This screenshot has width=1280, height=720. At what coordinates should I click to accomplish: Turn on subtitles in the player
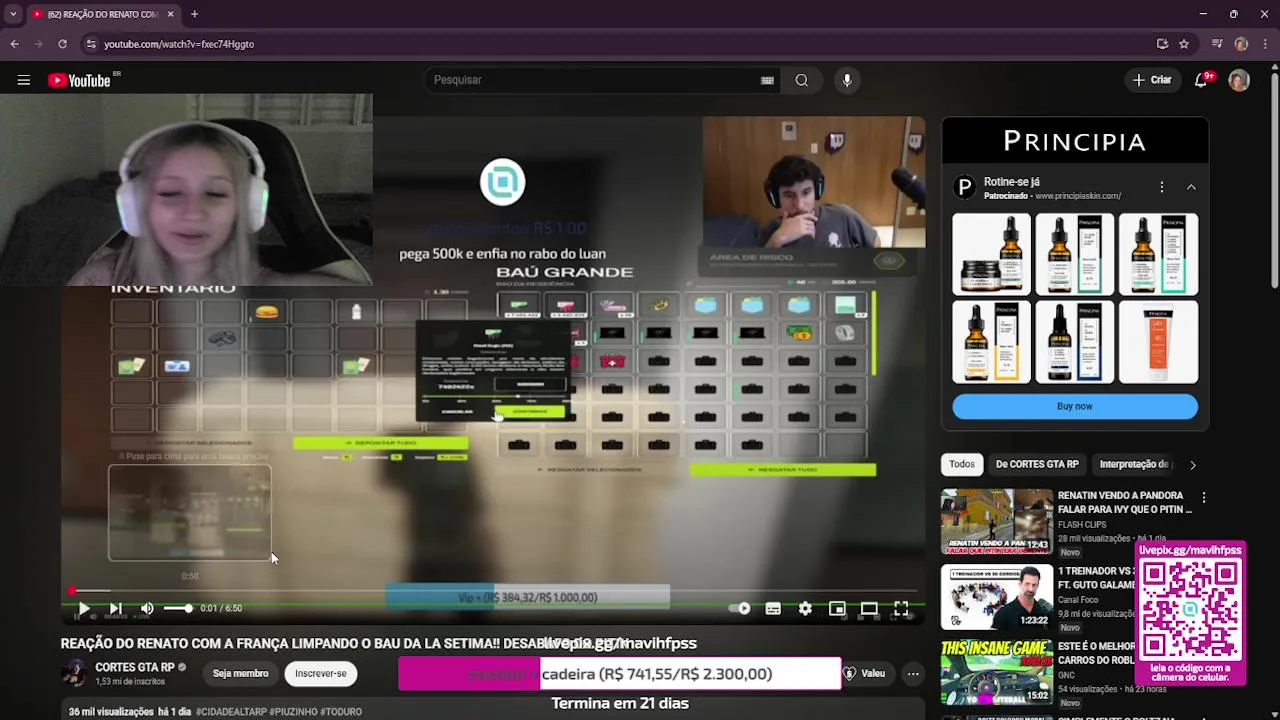[x=773, y=608]
